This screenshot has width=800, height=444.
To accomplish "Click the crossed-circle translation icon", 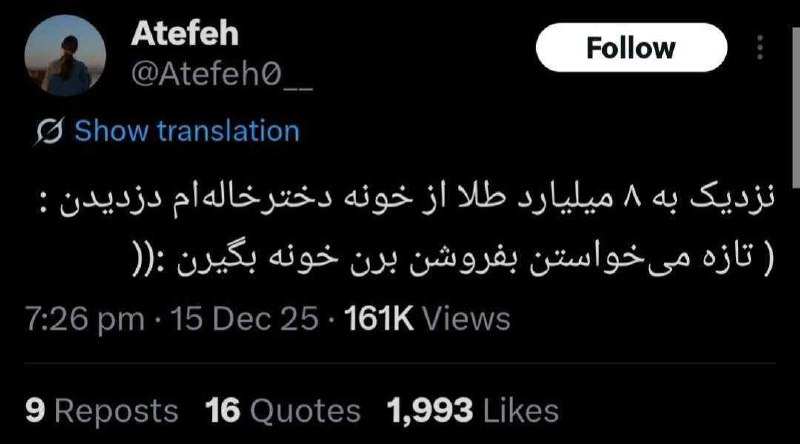I will (x=49, y=131).
